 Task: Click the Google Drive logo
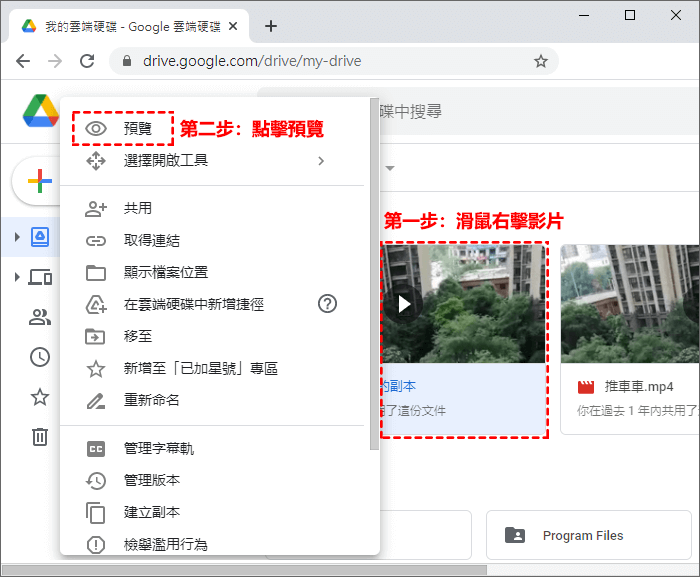[41, 110]
